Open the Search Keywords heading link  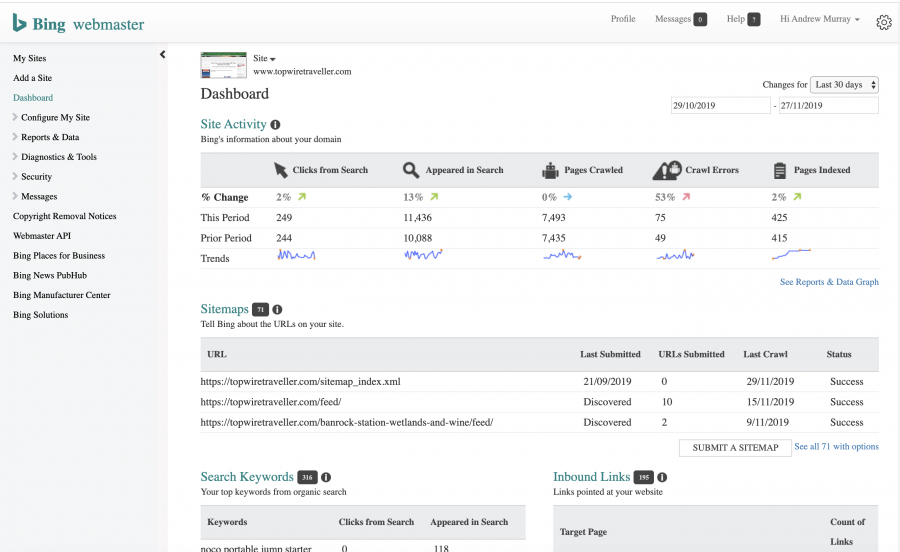point(247,477)
